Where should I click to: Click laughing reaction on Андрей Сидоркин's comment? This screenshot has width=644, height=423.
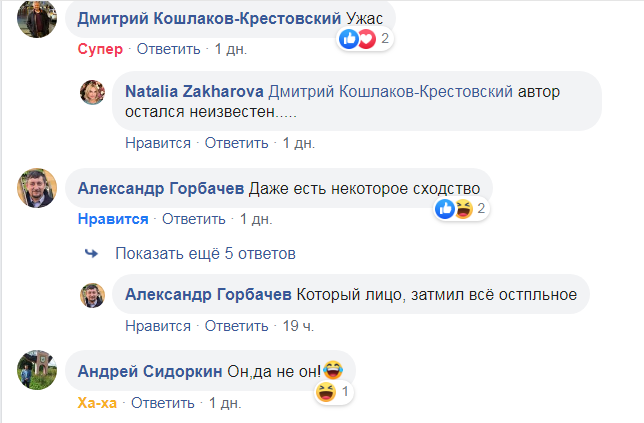(325, 393)
